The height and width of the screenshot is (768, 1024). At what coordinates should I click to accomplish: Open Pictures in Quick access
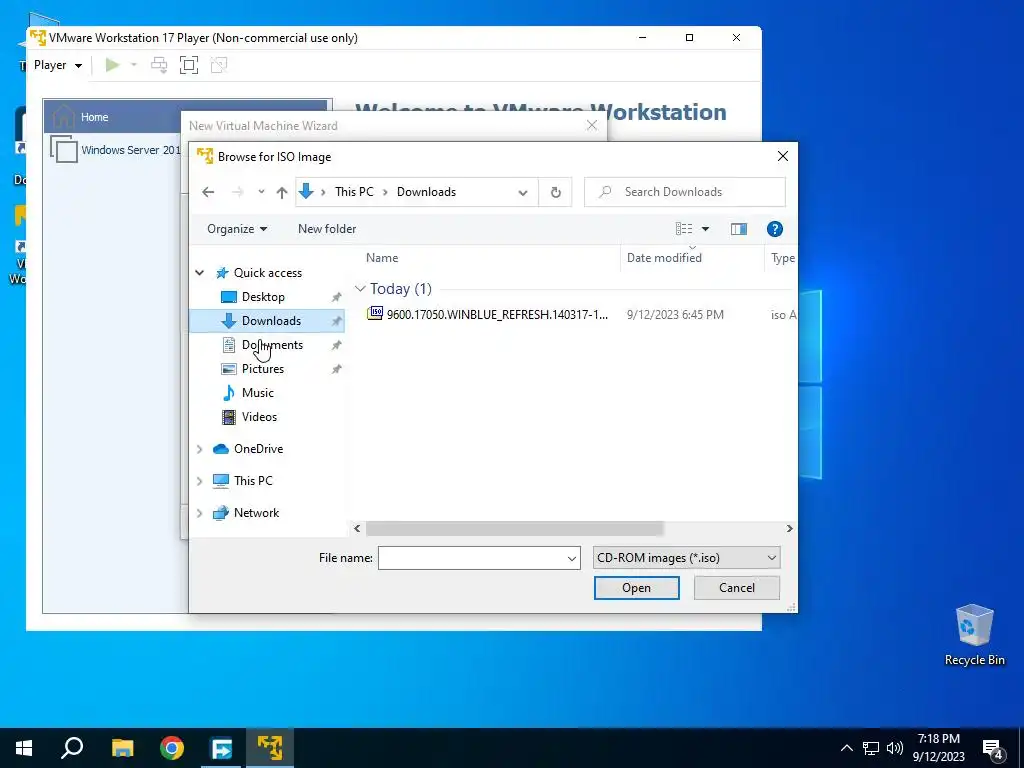pyautogui.click(x=263, y=369)
